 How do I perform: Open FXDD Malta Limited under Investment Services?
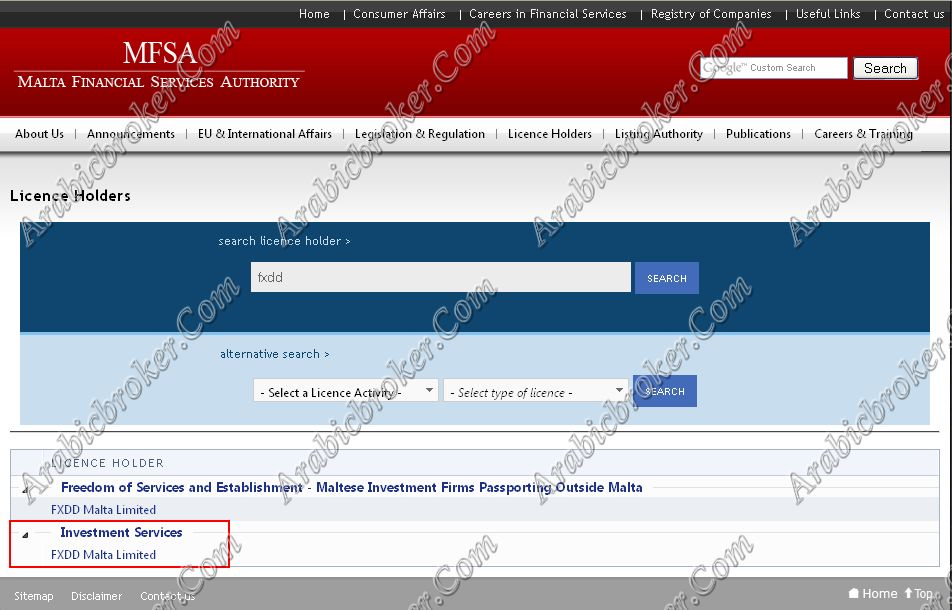[x=103, y=555]
